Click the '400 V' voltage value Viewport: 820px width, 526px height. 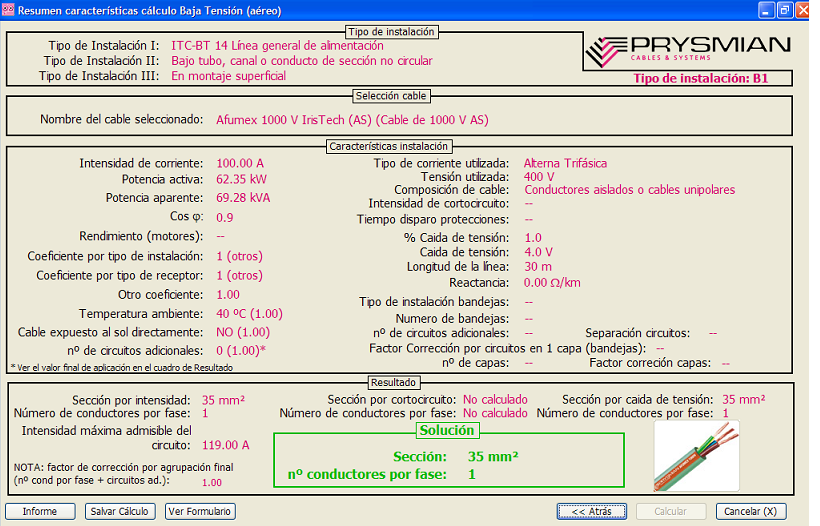point(539,177)
